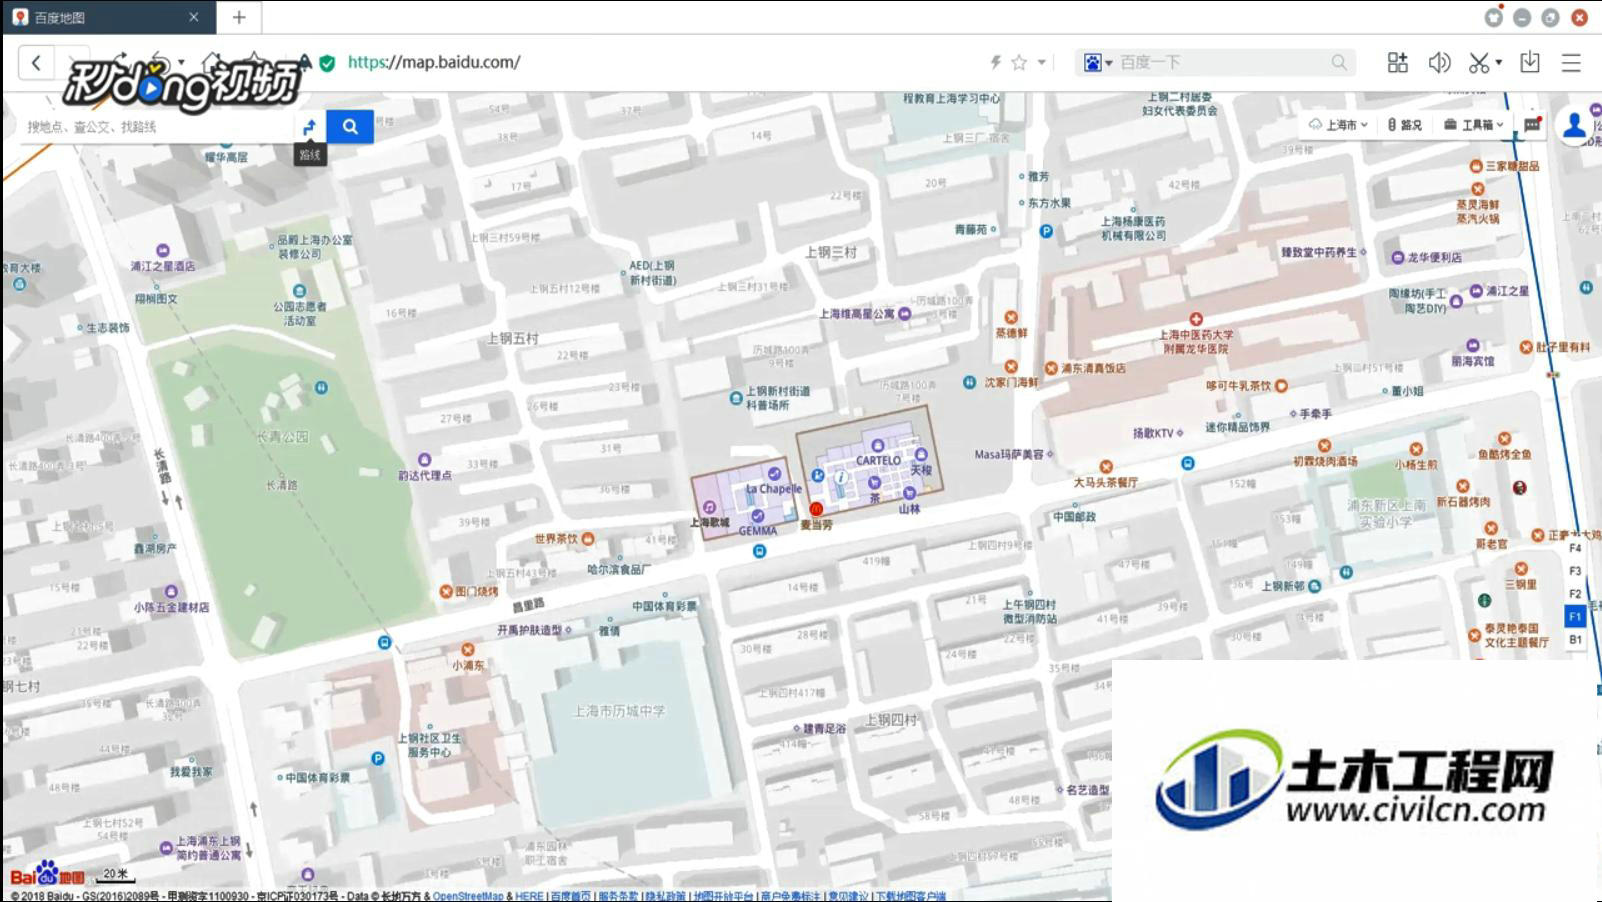Click the 浦东清真饭店 restaurant icon
Image resolution: width=1602 pixels, height=902 pixels.
click(x=1051, y=369)
